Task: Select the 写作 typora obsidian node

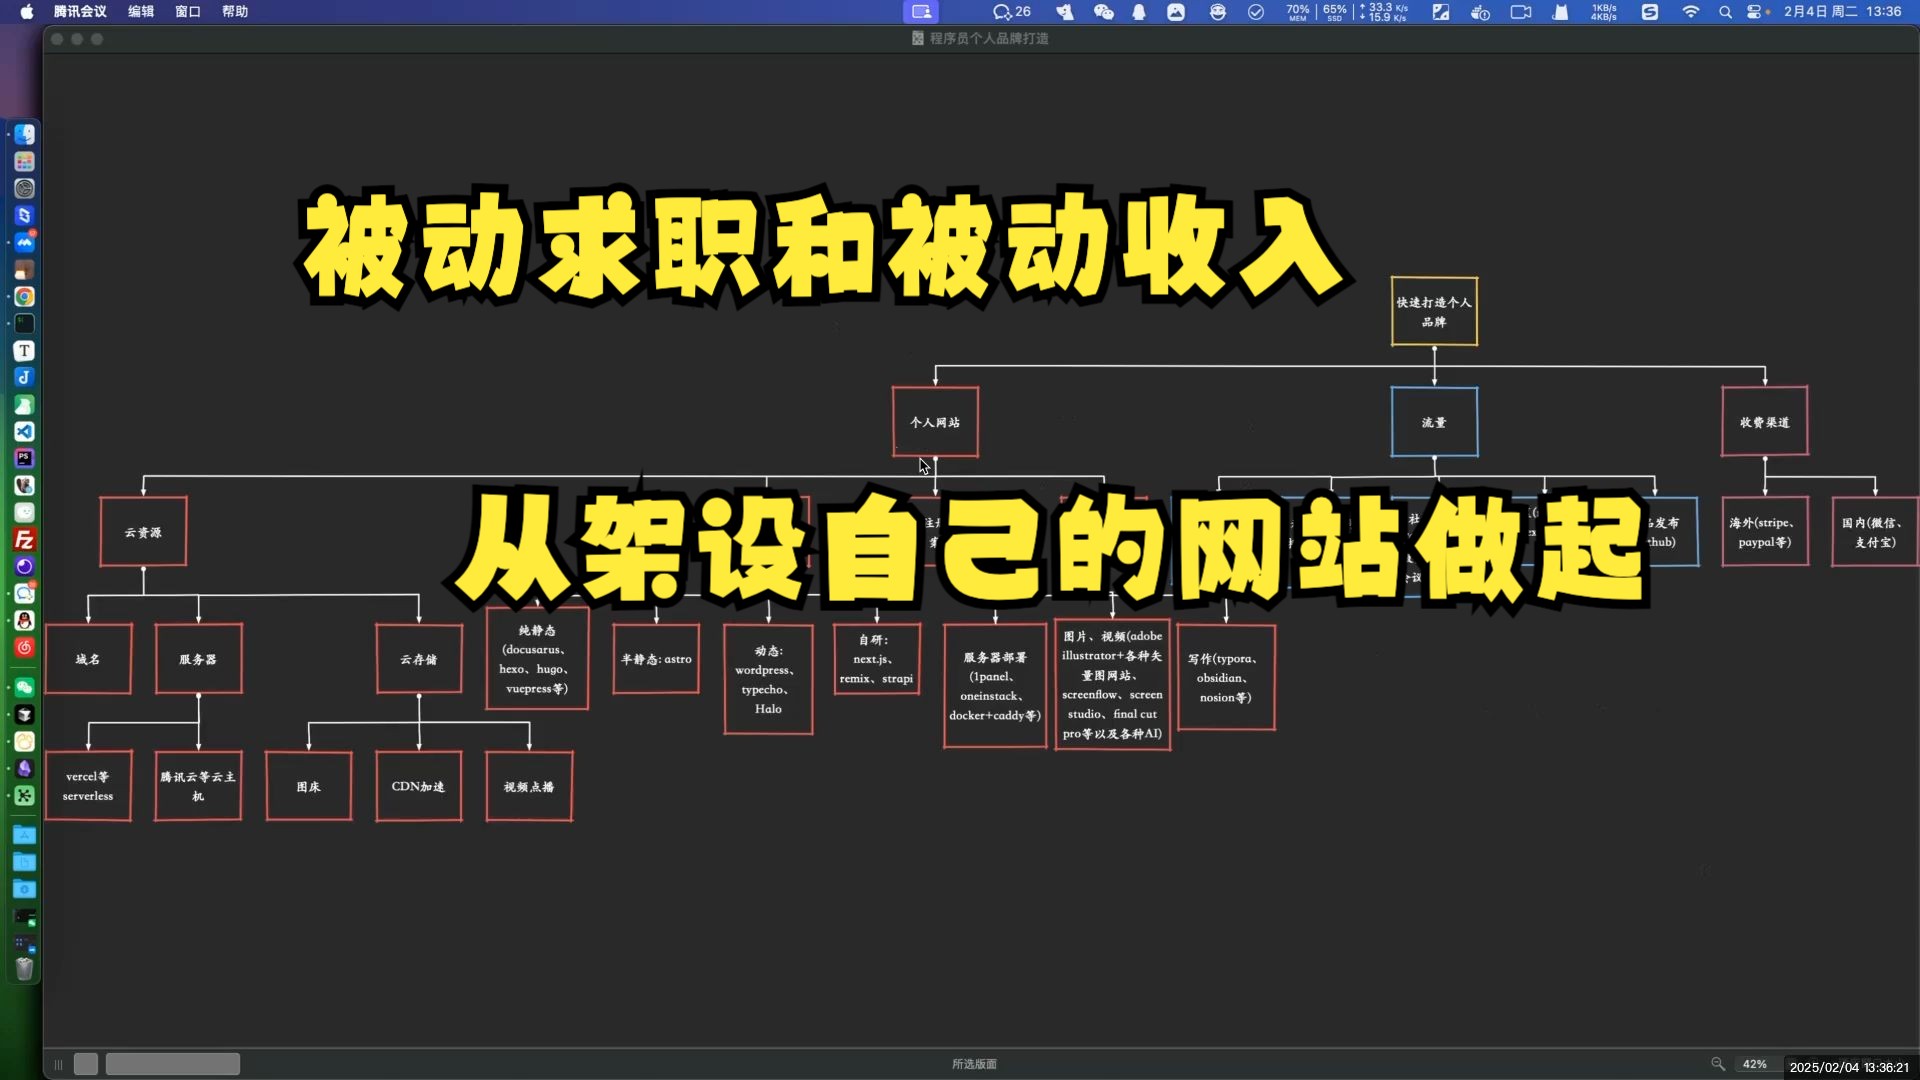Action: (1226, 678)
